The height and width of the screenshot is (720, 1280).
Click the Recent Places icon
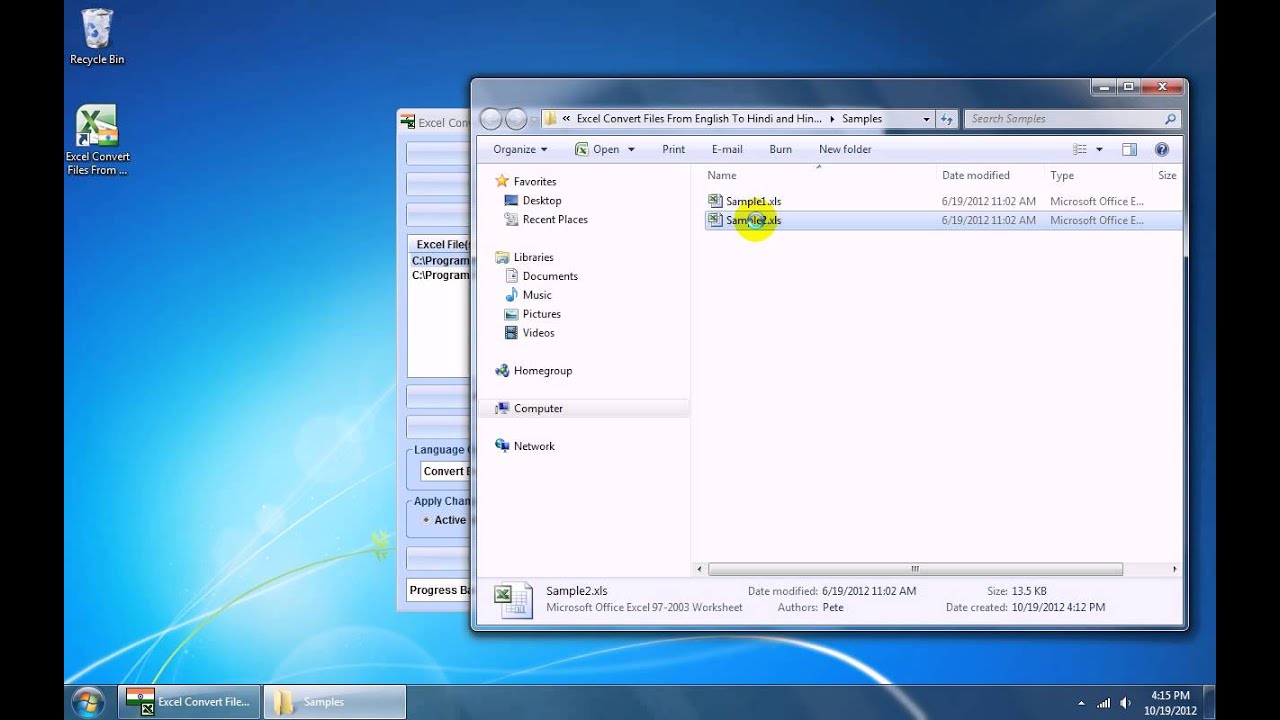(x=512, y=219)
